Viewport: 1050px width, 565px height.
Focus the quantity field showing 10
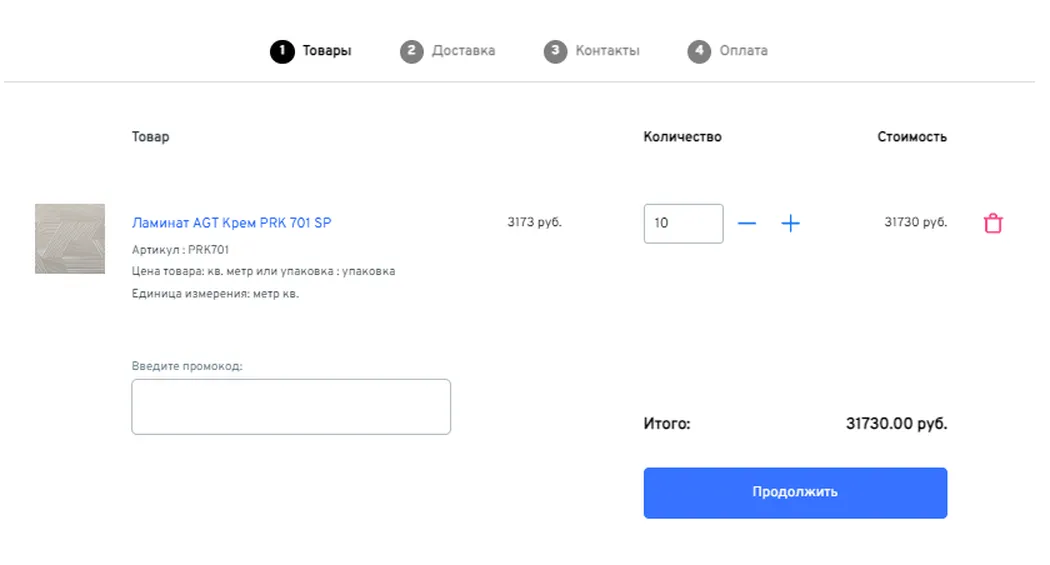683,224
